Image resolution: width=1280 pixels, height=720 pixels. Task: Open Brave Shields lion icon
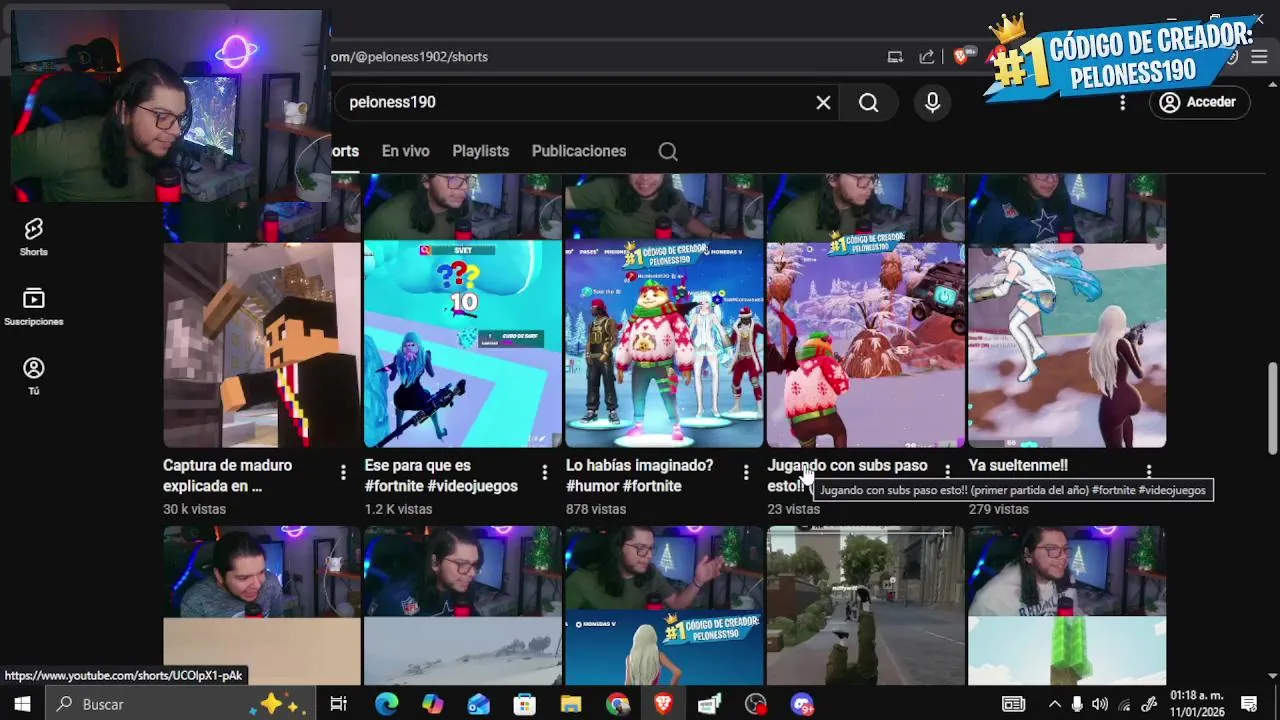point(961,57)
